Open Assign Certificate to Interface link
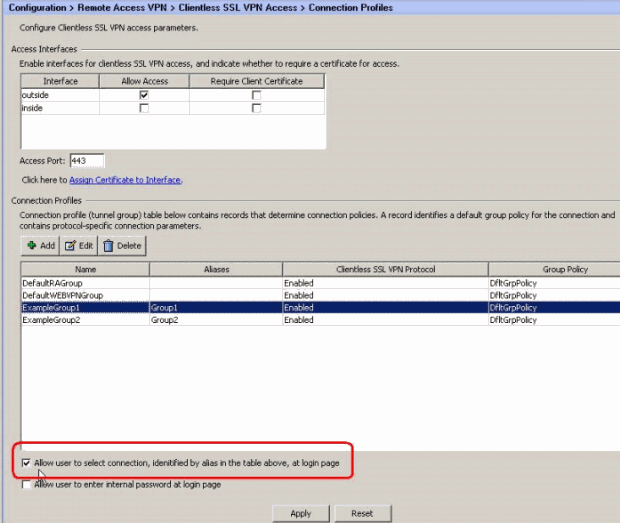 coord(125,180)
